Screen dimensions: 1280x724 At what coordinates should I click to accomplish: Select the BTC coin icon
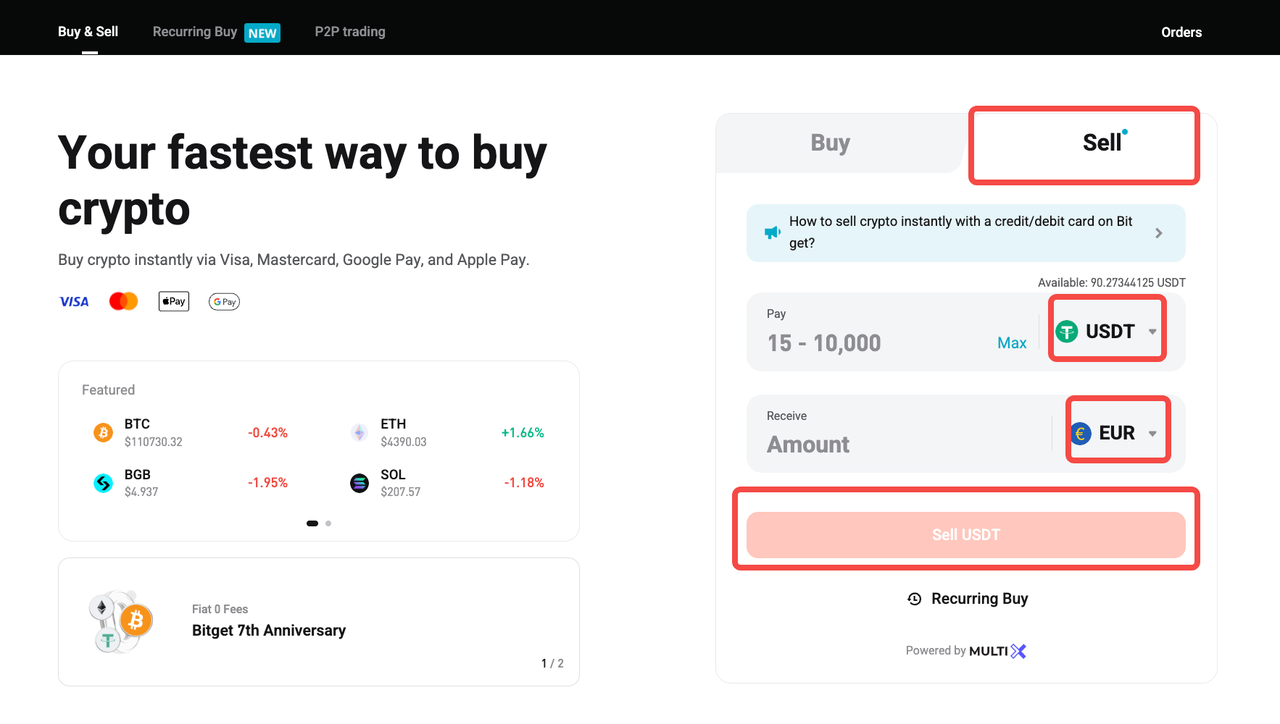click(x=103, y=432)
